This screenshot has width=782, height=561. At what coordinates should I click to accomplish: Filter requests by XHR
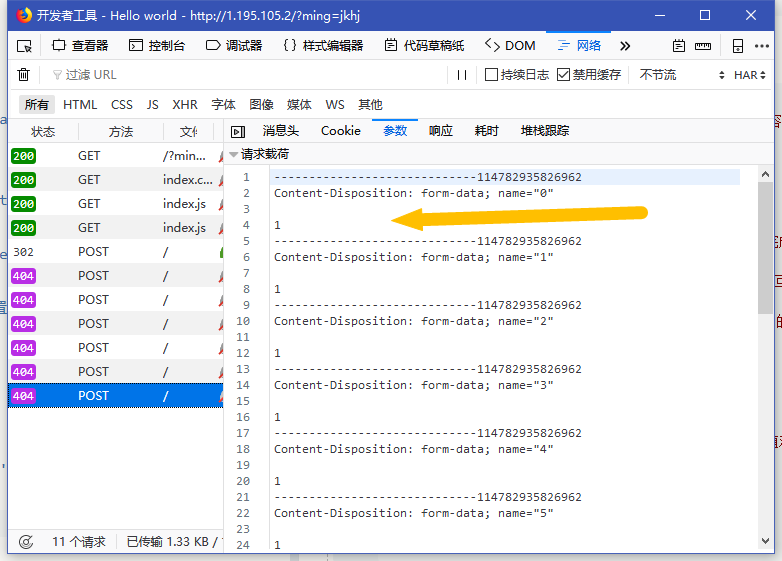[185, 105]
